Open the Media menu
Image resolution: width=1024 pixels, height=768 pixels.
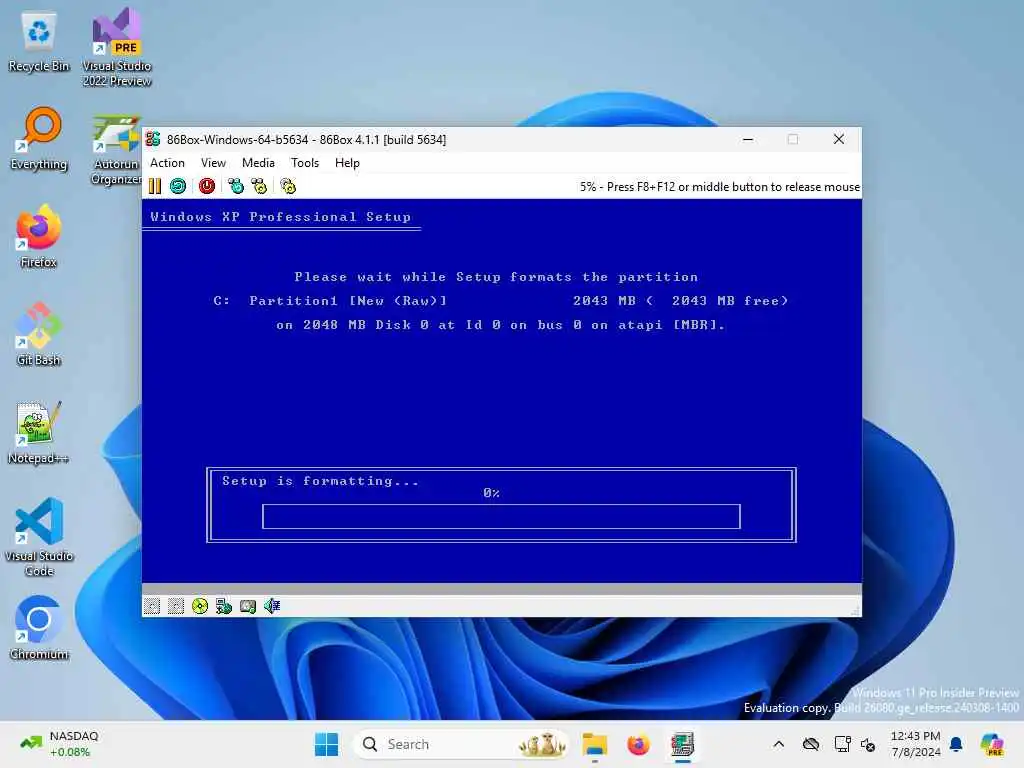[258, 163]
